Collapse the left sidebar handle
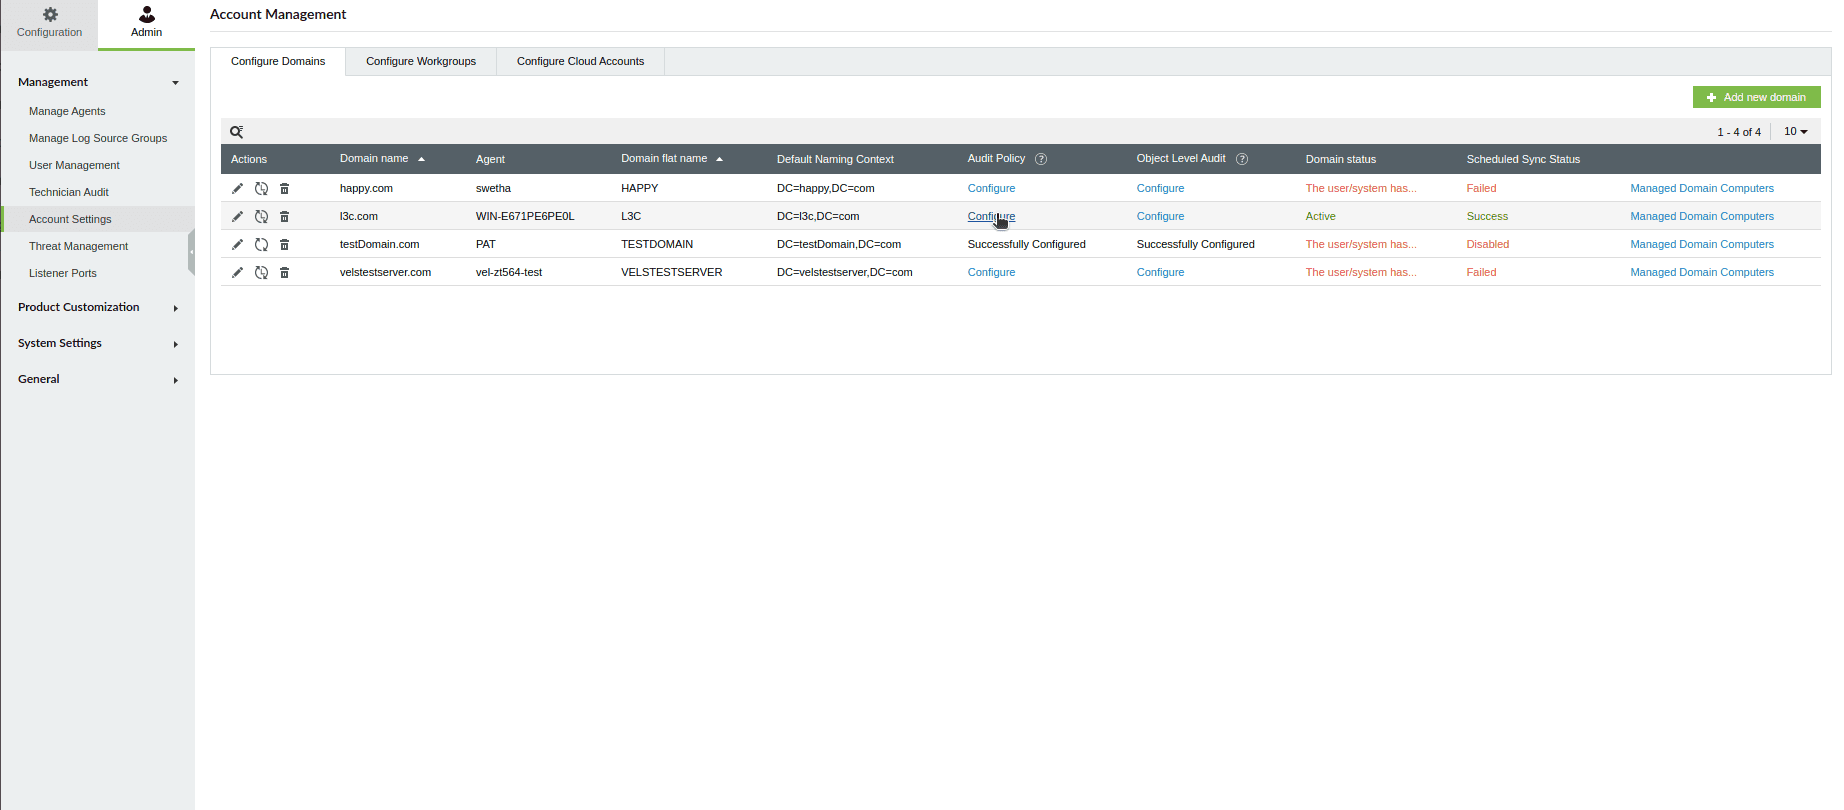The width and height of the screenshot is (1844, 810). 191,252
